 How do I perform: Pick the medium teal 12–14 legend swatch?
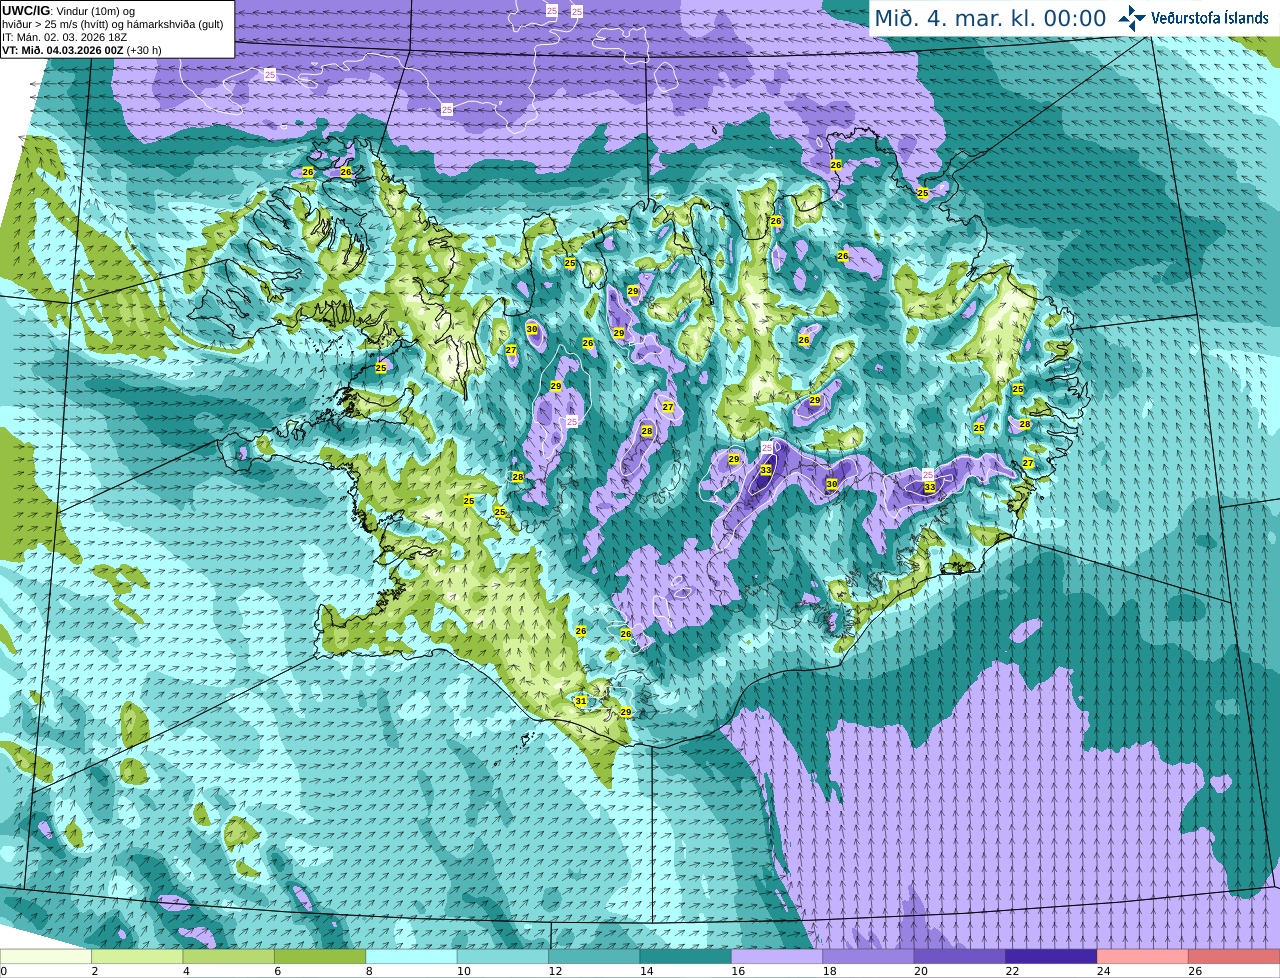(594, 957)
